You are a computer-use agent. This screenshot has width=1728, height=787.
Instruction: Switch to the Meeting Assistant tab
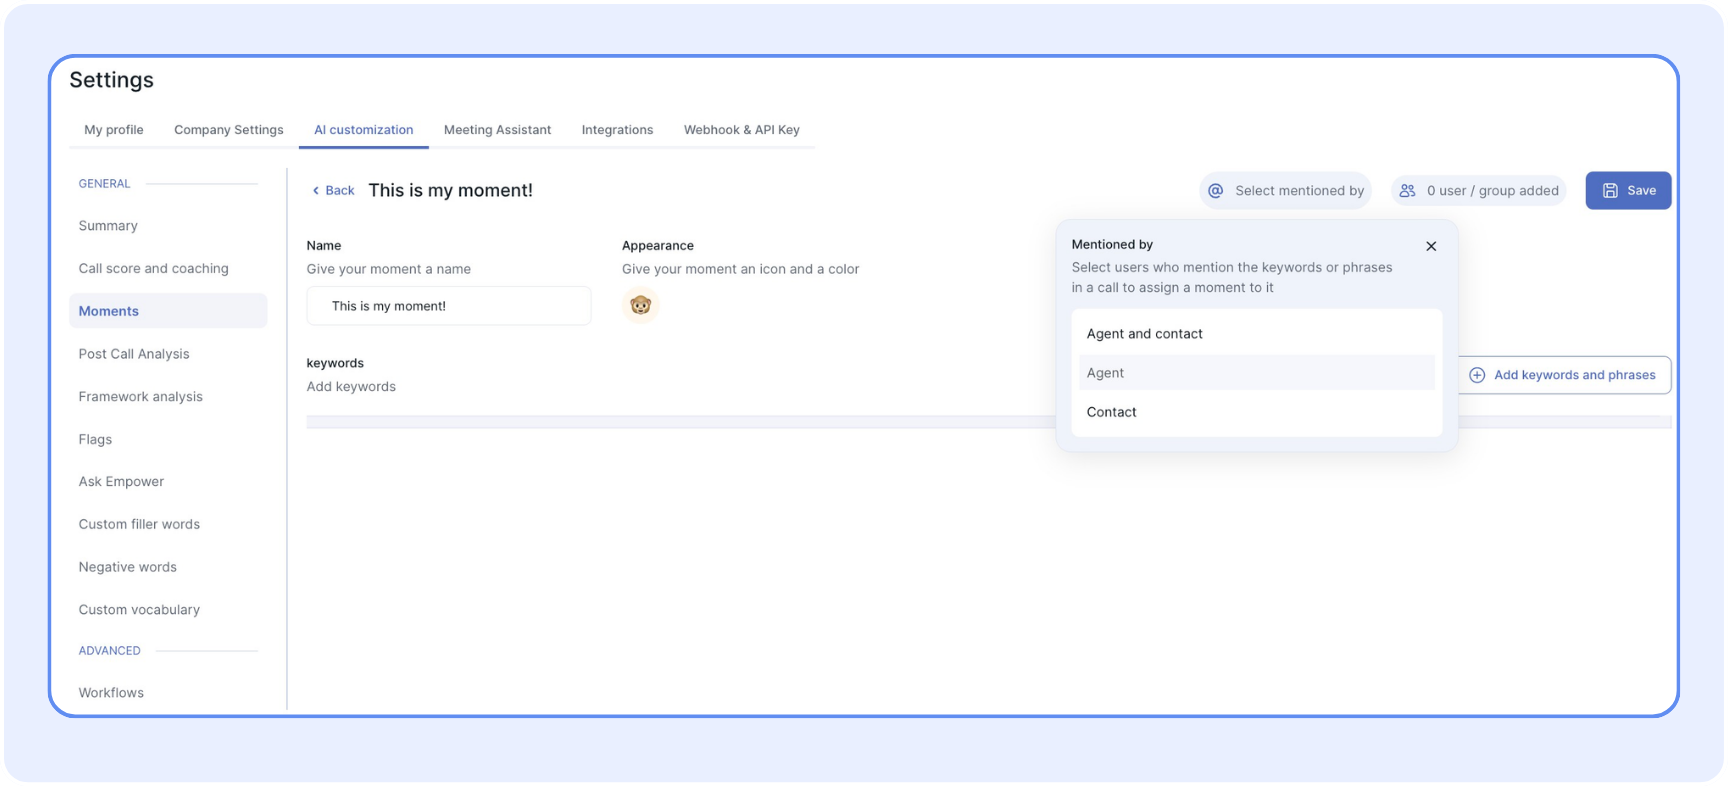497,130
